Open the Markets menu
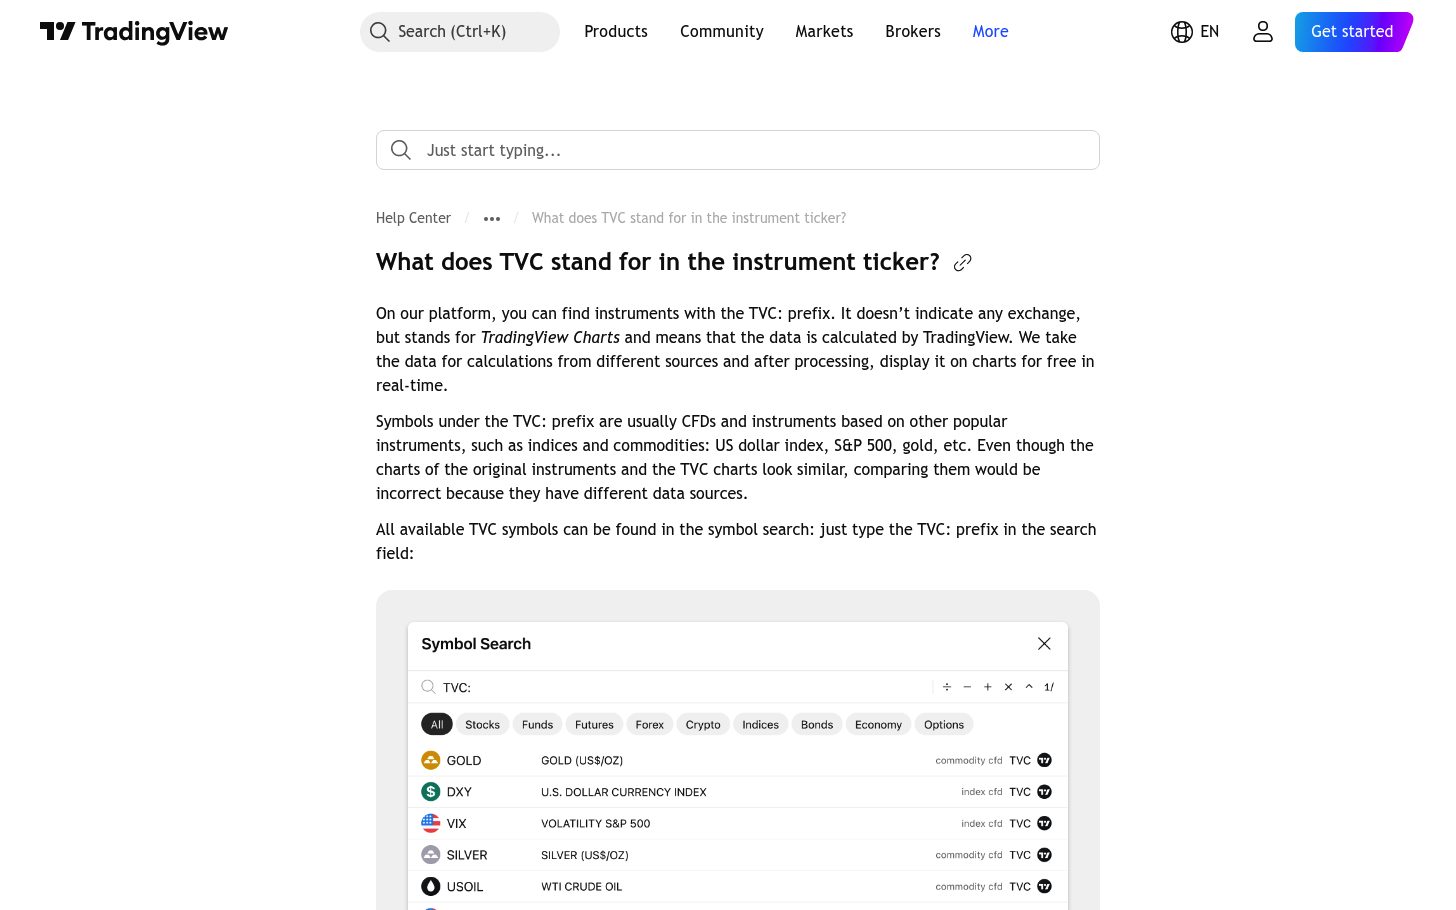 pyautogui.click(x=824, y=32)
